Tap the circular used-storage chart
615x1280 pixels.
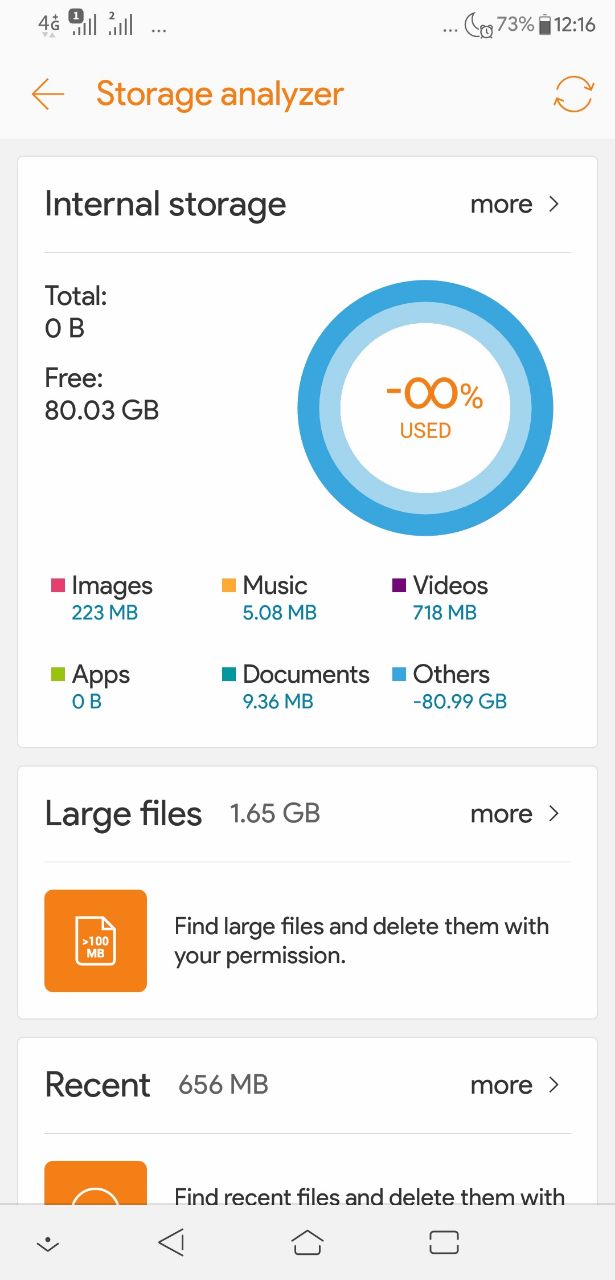click(425, 410)
